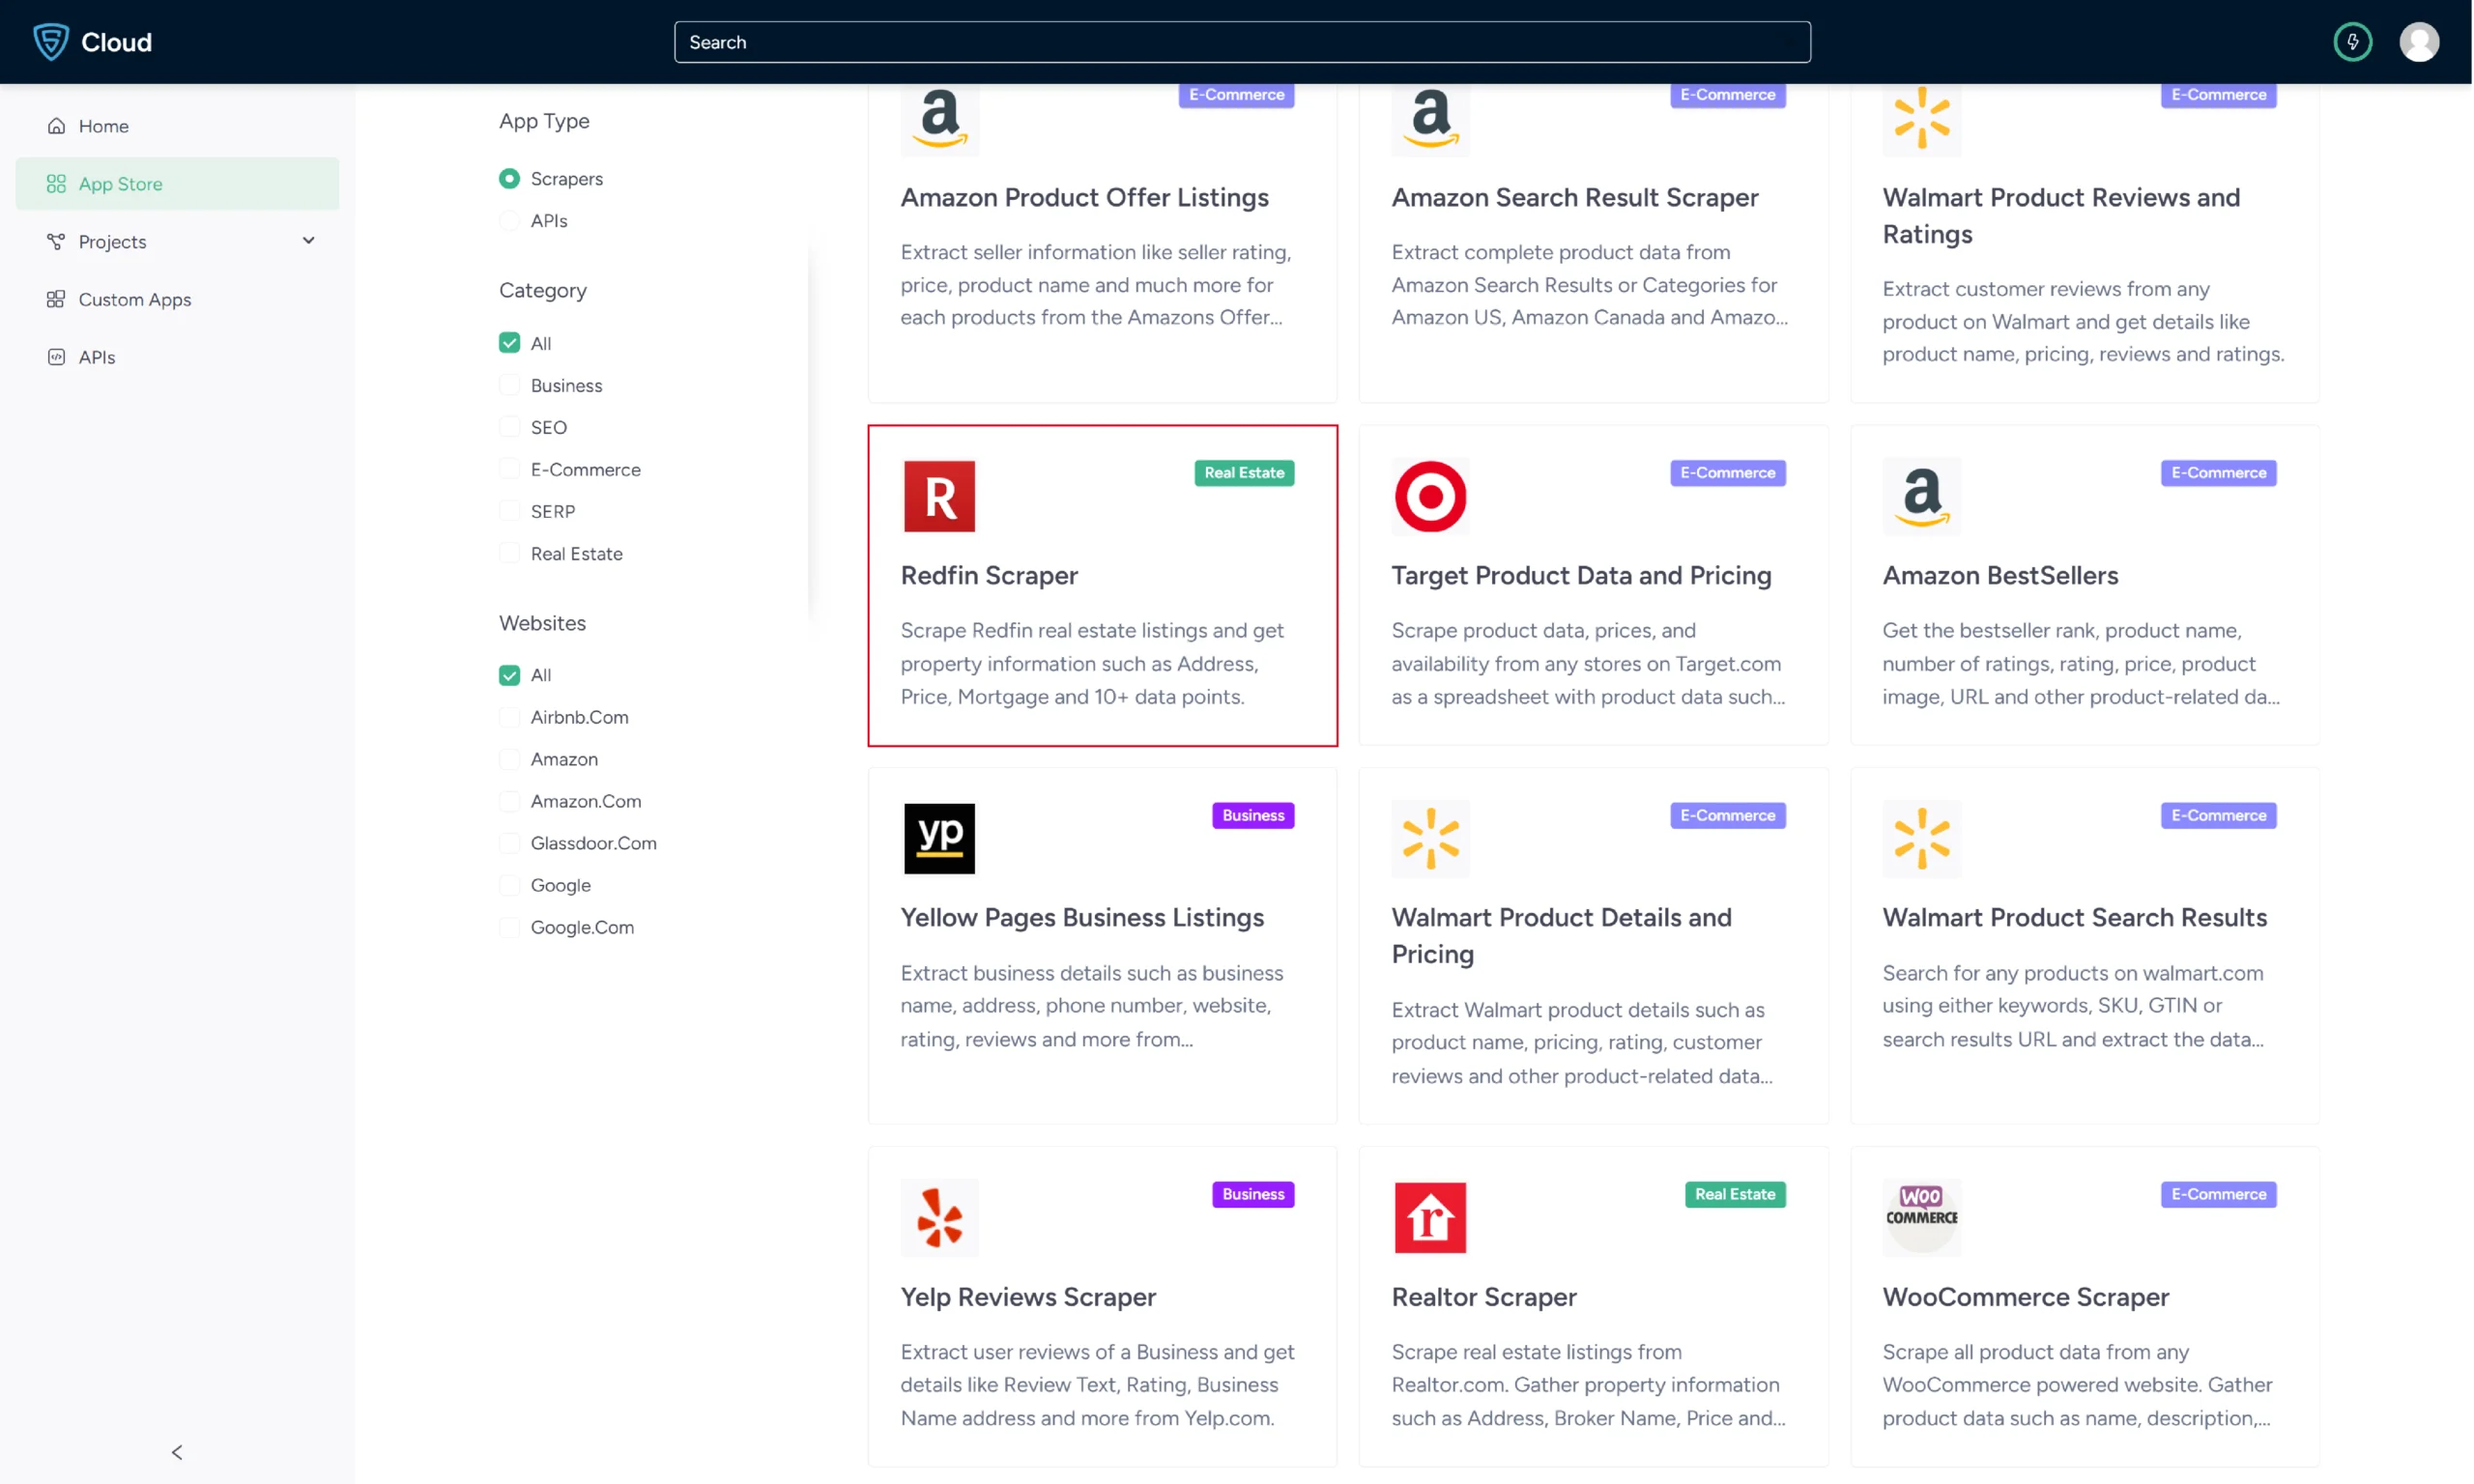Check the Amazon website filter
2474x1484 pixels.
[x=509, y=759]
